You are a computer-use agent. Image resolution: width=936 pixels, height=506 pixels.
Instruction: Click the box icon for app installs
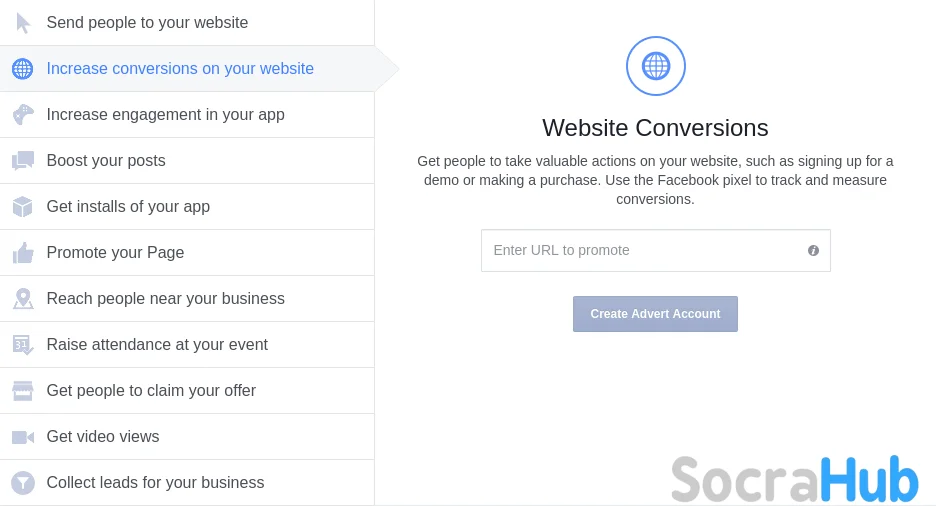click(22, 207)
